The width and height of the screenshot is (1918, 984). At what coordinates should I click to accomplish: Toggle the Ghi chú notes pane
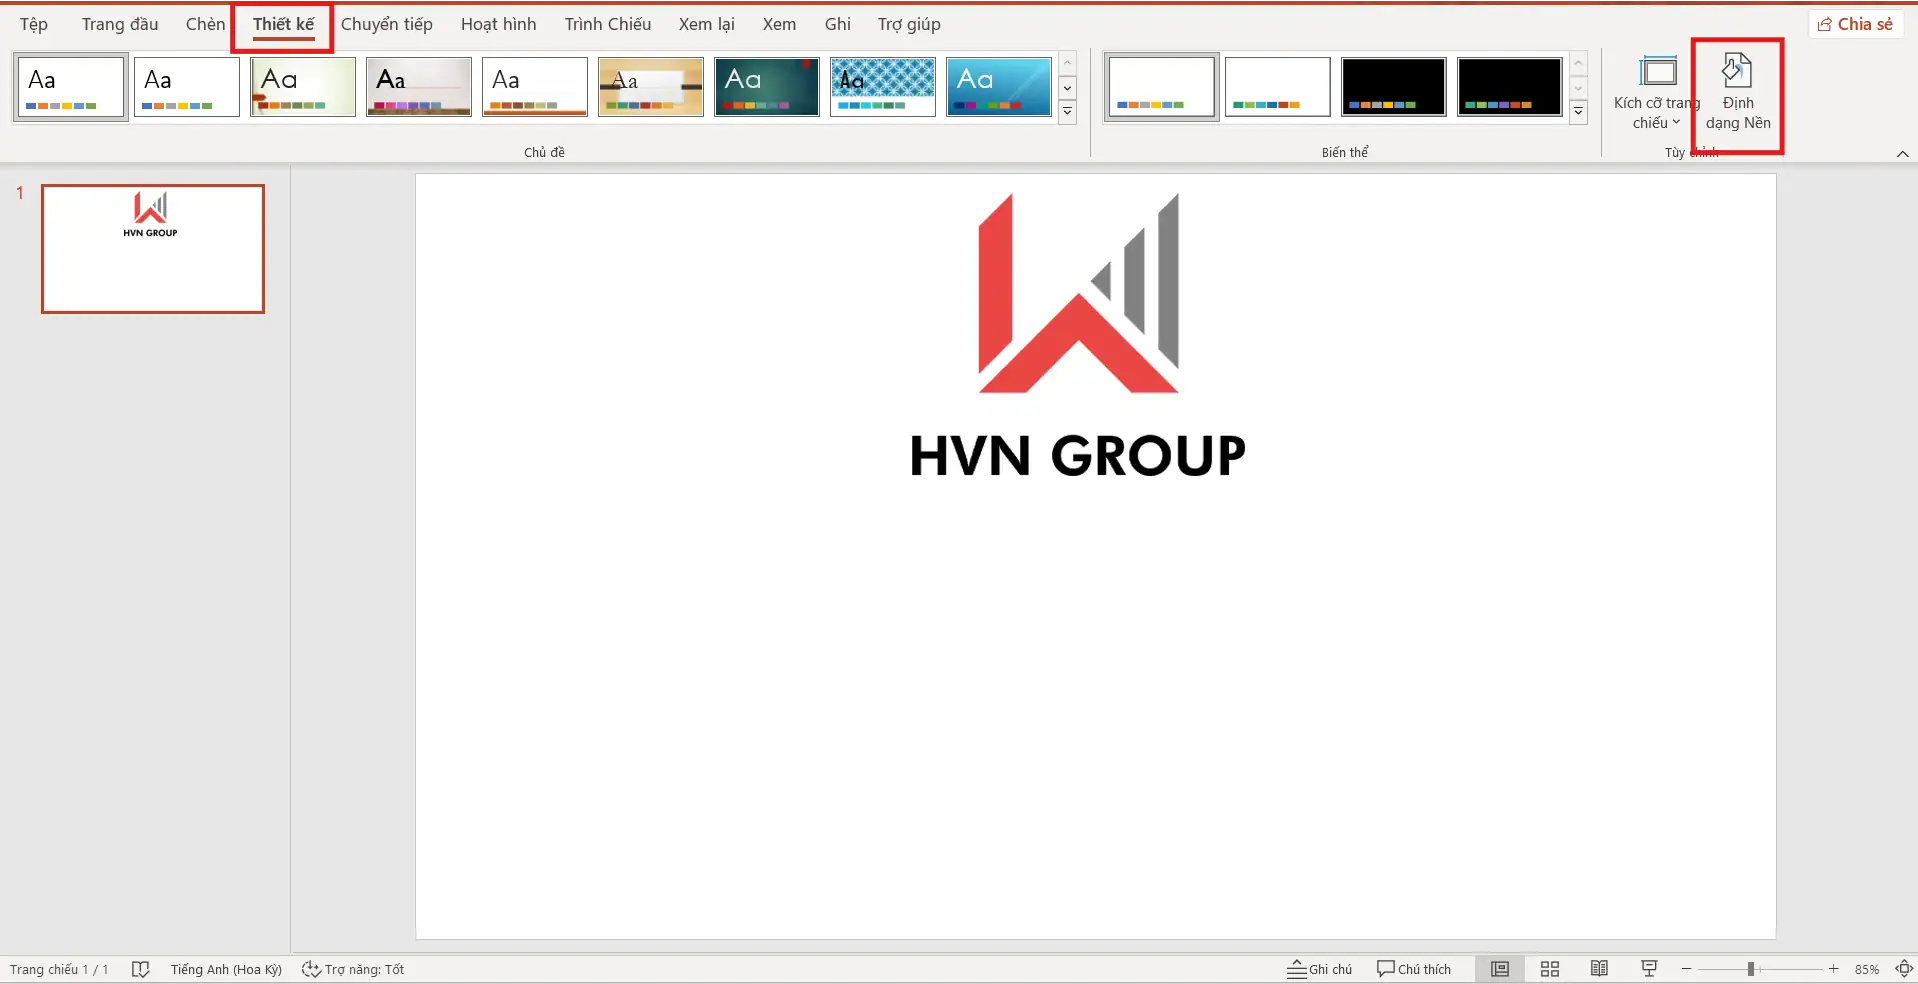click(1319, 969)
